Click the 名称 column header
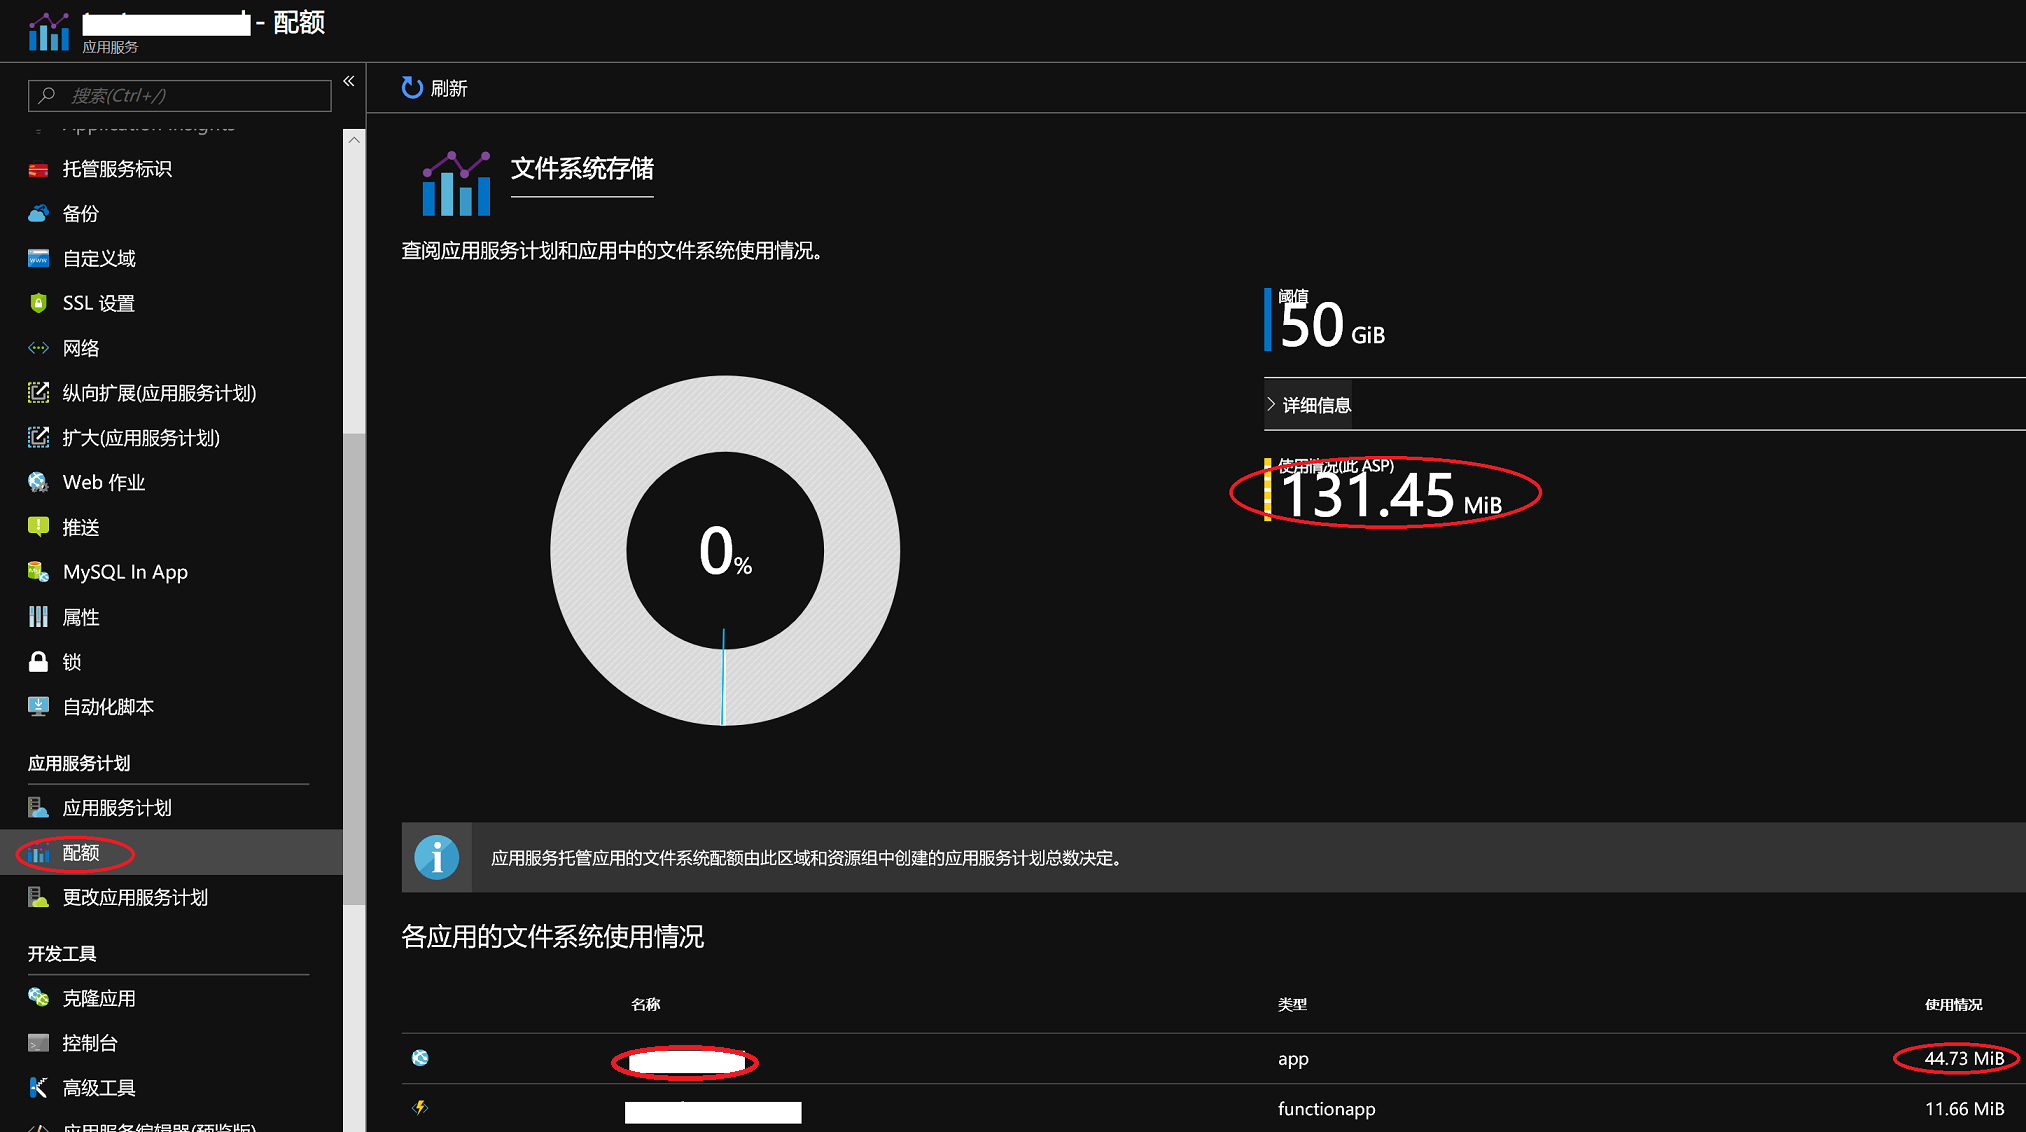This screenshot has width=2026, height=1132. tap(646, 1004)
